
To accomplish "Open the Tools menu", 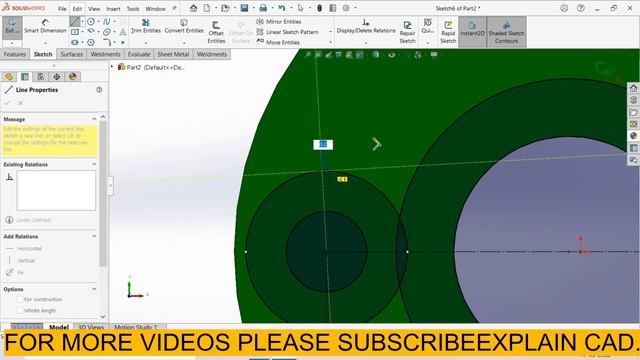I will coord(133,9).
